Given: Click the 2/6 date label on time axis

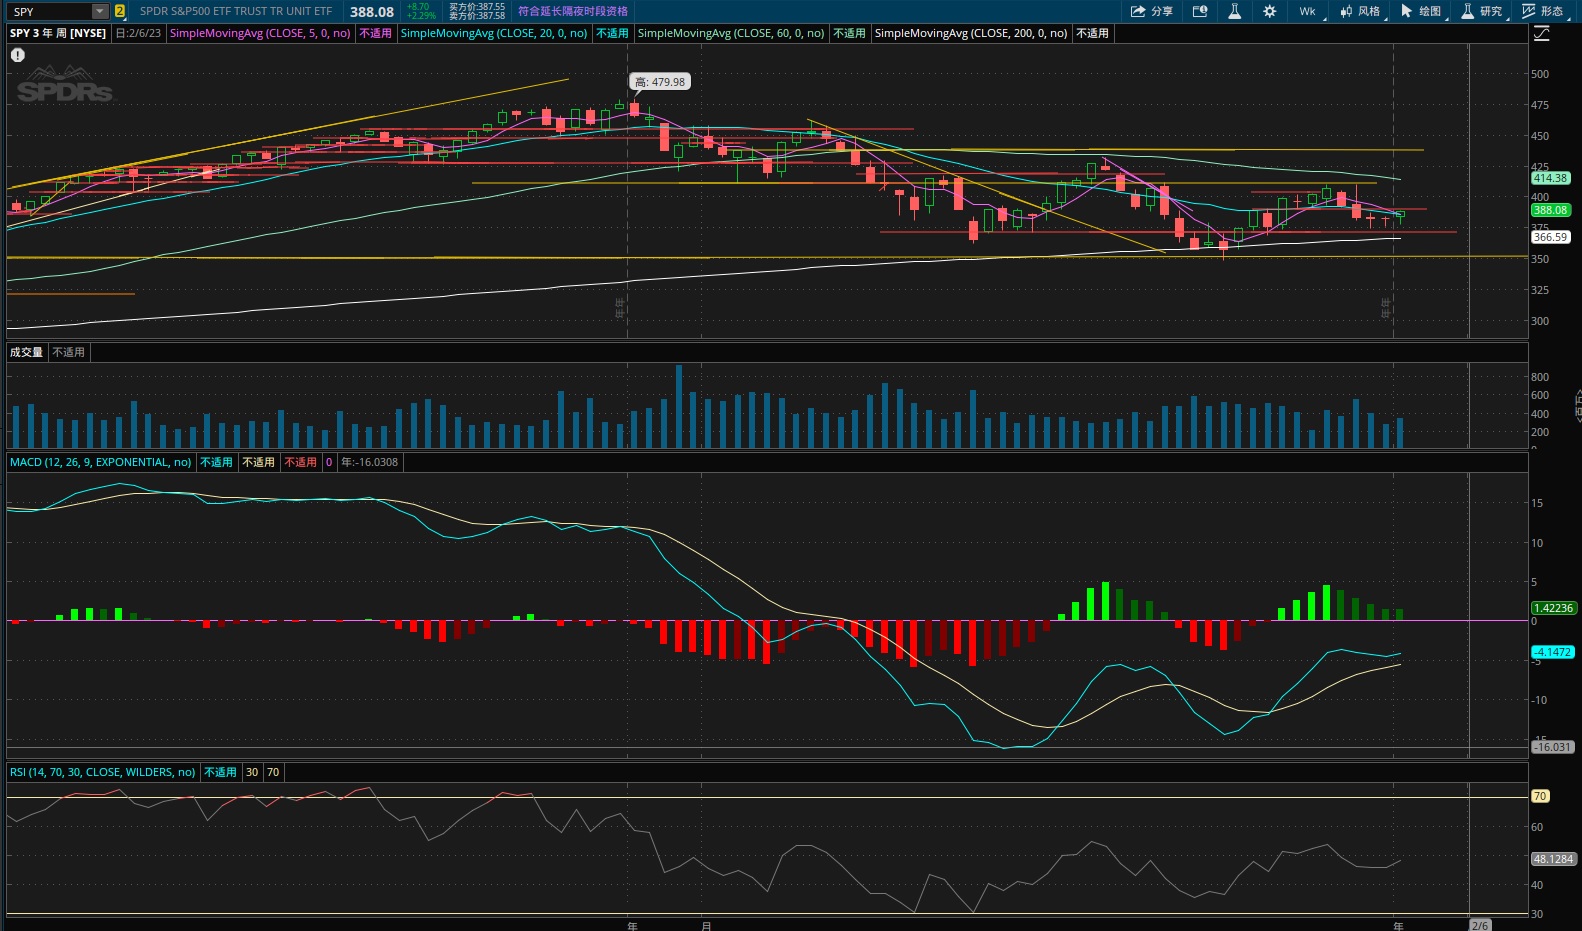Looking at the screenshot, I should click(x=1480, y=925).
